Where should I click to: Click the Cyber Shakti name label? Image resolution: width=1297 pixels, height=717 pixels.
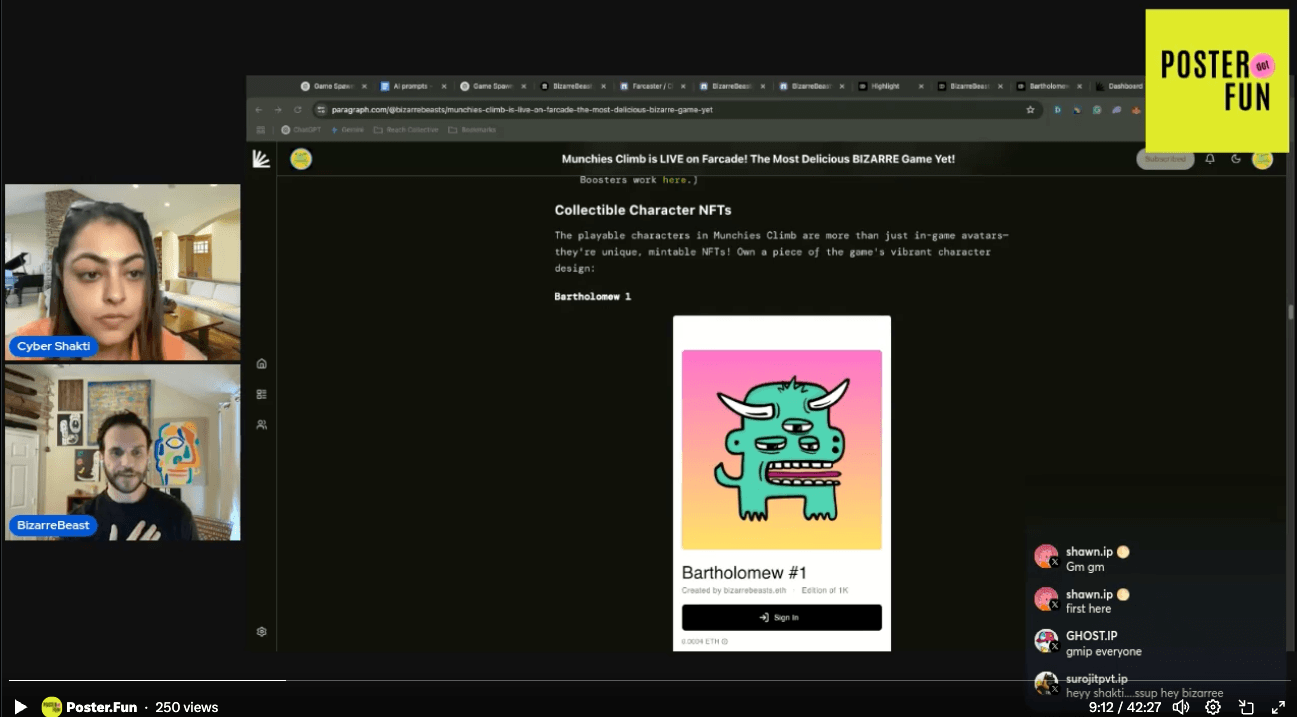tap(54, 346)
